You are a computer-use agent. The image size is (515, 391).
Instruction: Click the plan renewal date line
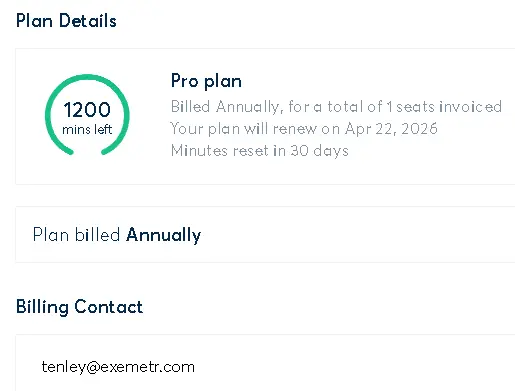tap(304, 129)
